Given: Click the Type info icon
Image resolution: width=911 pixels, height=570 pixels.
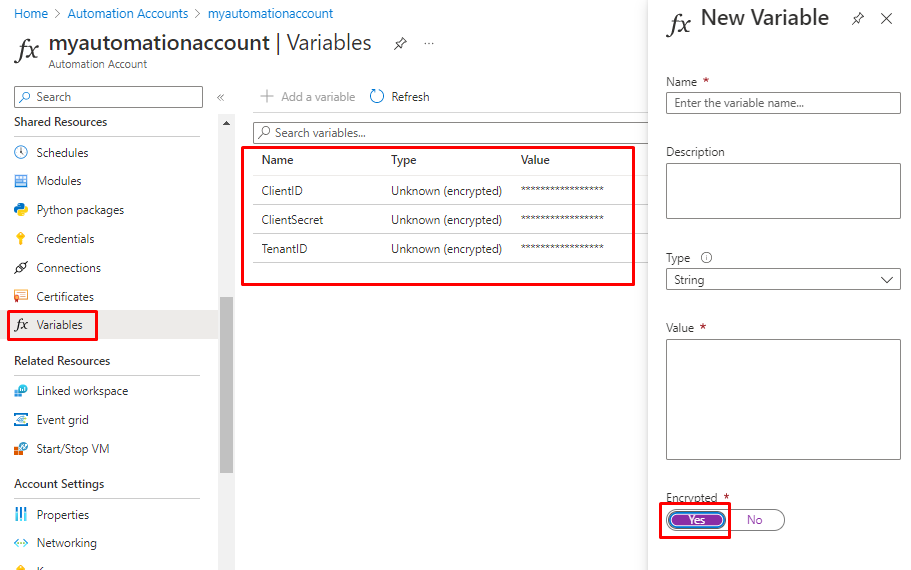Looking at the screenshot, I should (707, 258).
